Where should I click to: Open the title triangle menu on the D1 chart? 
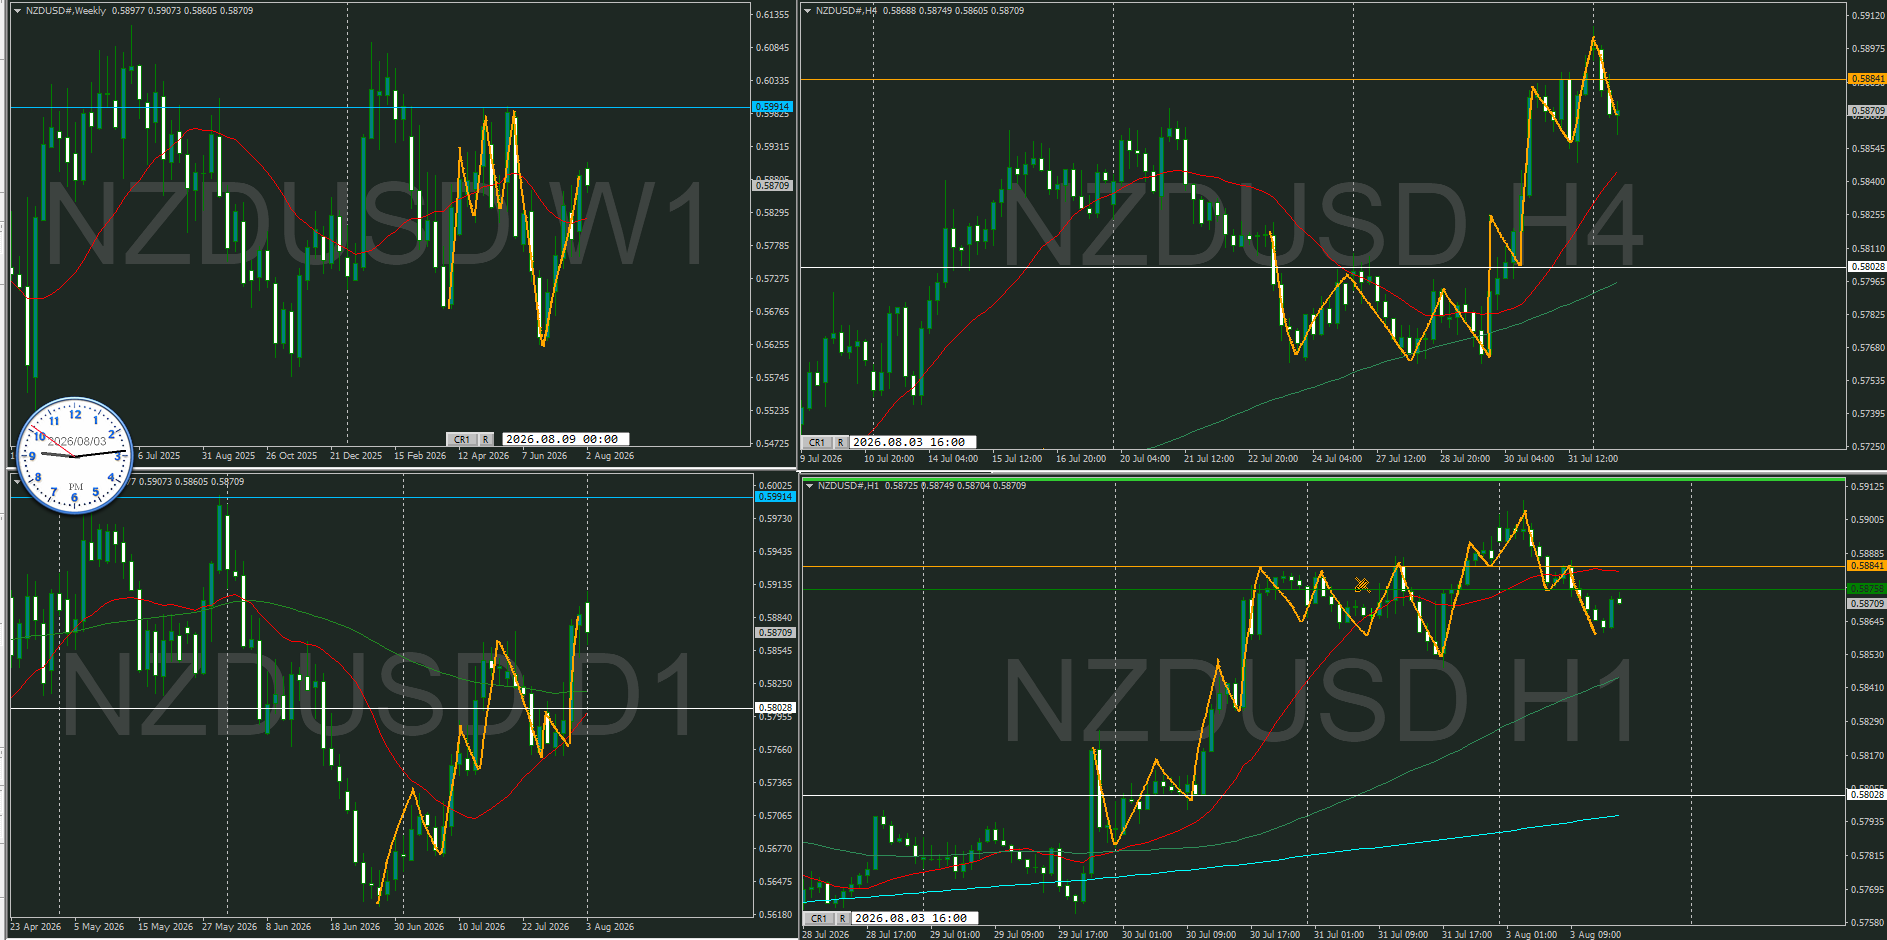[17, 482]
